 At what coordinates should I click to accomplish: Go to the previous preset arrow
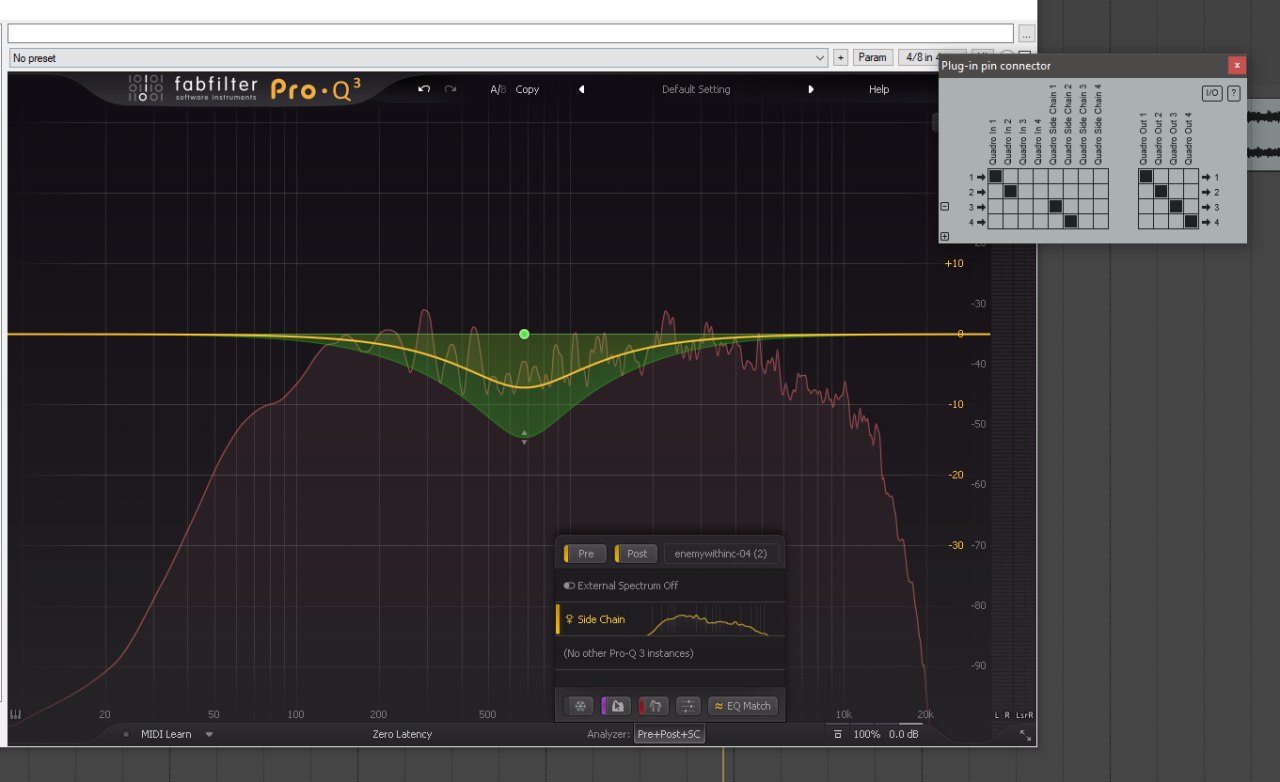581,89
